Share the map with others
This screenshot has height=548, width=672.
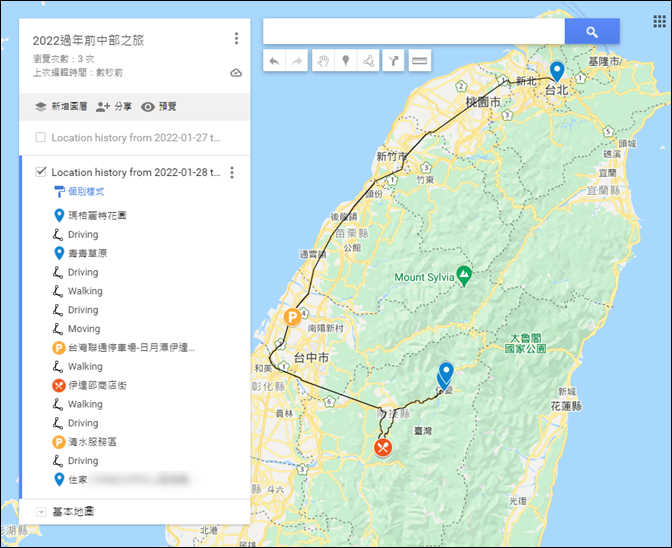click(114, 106)
